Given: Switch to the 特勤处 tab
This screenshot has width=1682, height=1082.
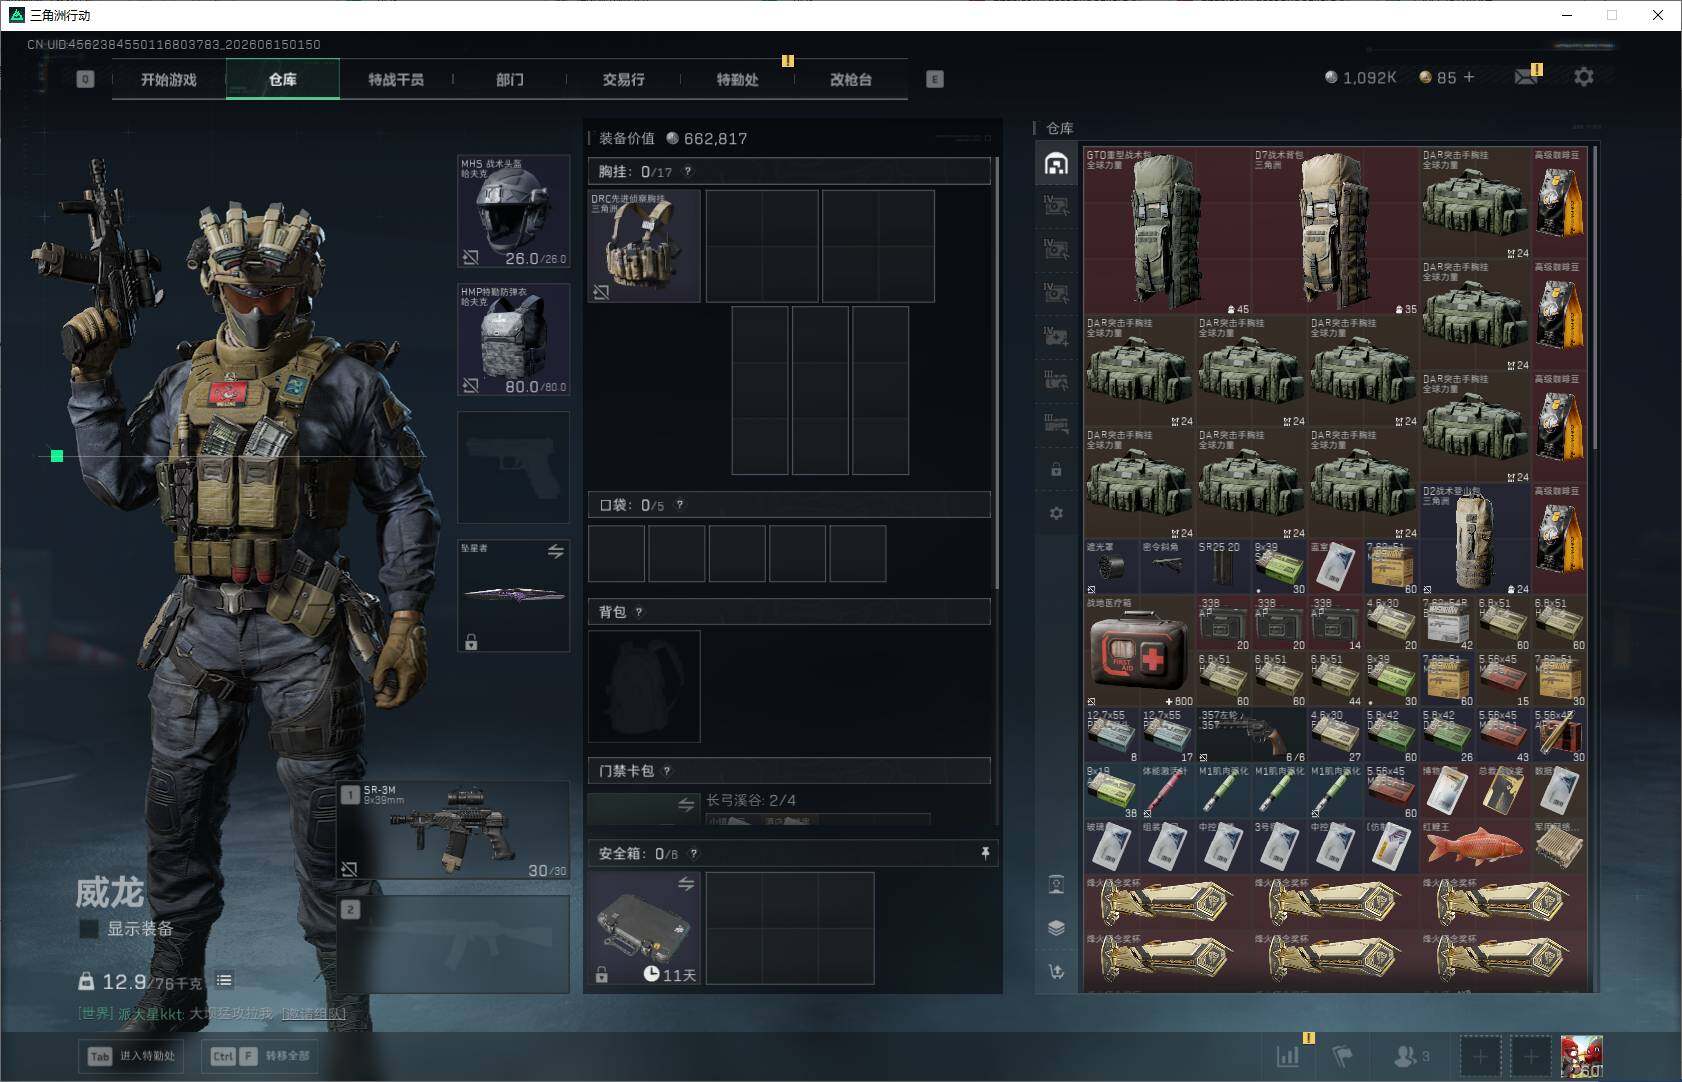Looking at the screenshot, I should coord(738,79).
